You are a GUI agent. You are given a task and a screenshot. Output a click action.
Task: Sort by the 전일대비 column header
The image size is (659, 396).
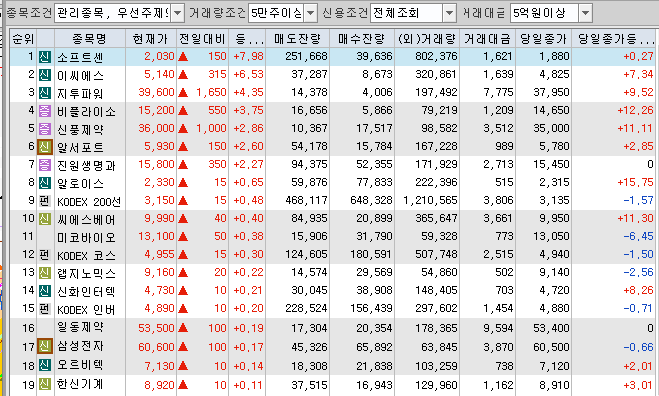[203, 39]
